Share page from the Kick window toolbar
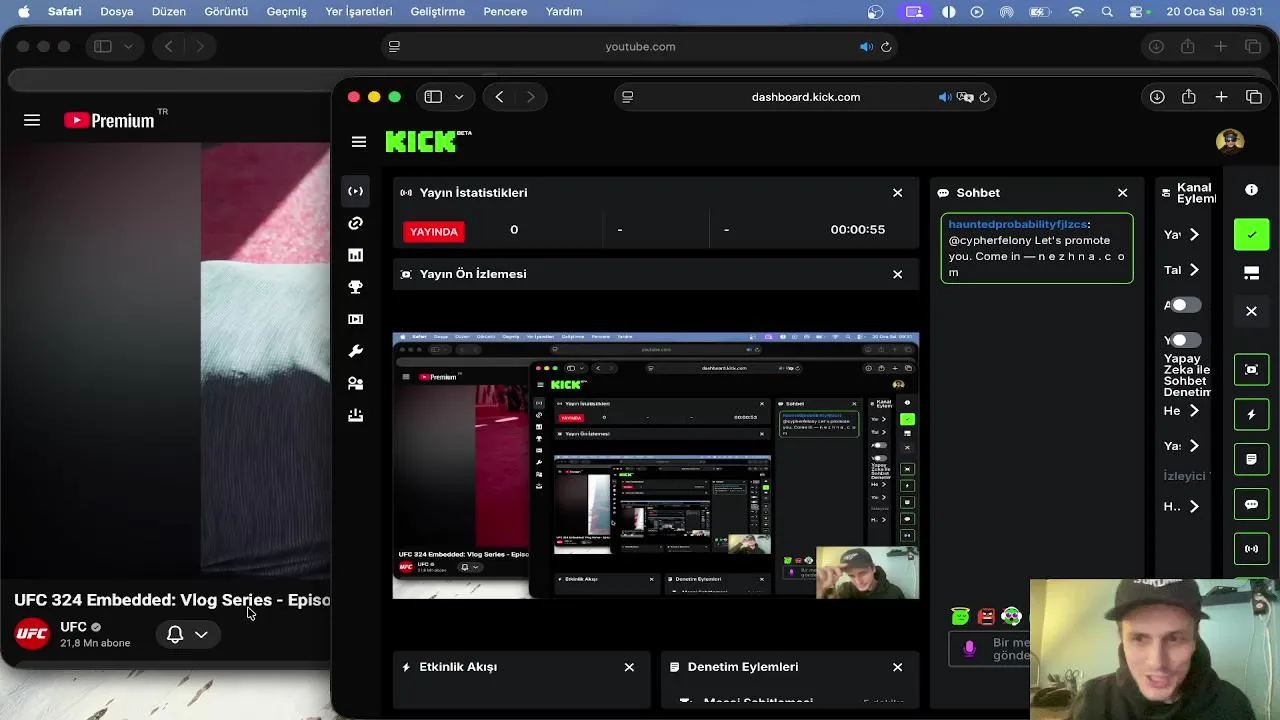This screenshot has width=1280, height=720. pyautogui.click(x=1189, y=97)
